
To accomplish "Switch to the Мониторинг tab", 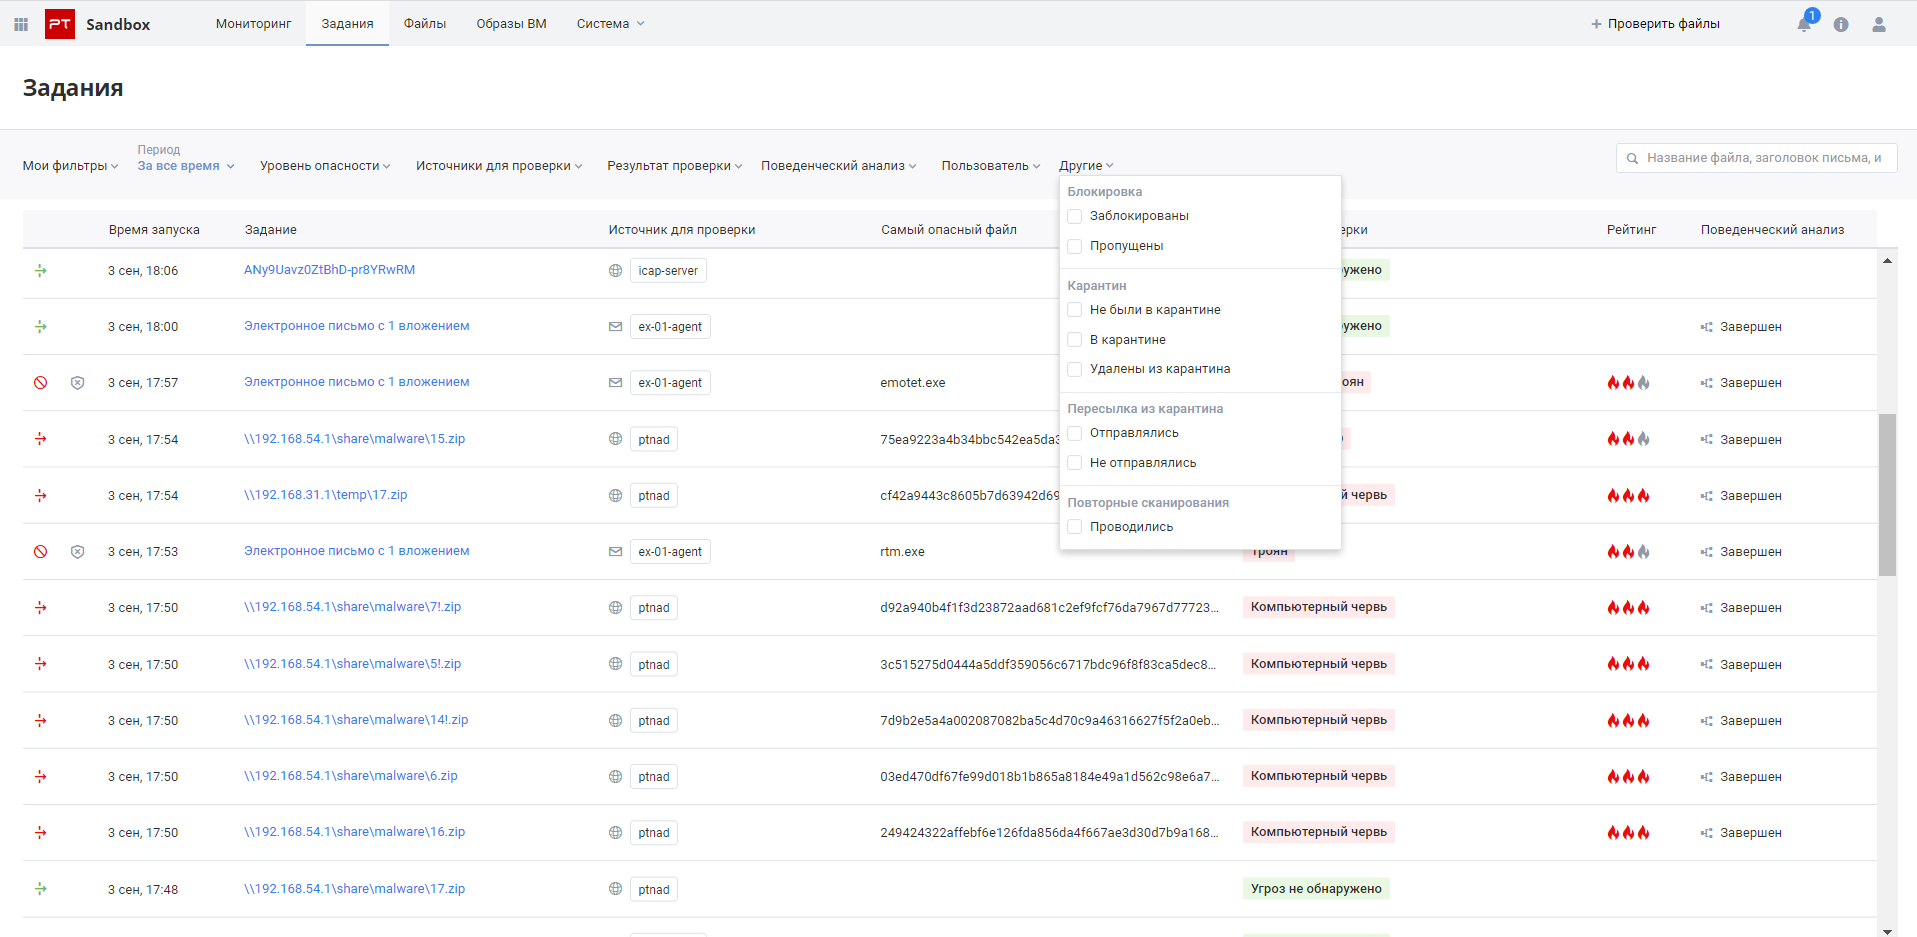I will click(253, 24).
